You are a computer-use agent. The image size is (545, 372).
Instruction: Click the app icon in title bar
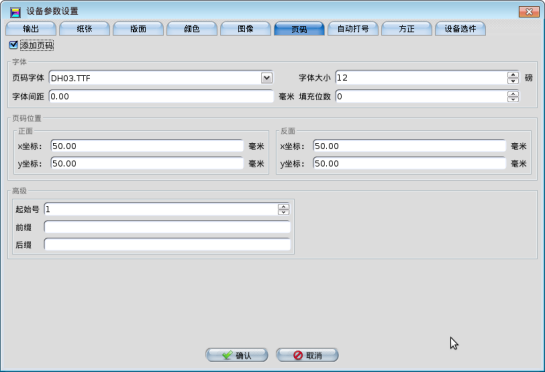15,12
